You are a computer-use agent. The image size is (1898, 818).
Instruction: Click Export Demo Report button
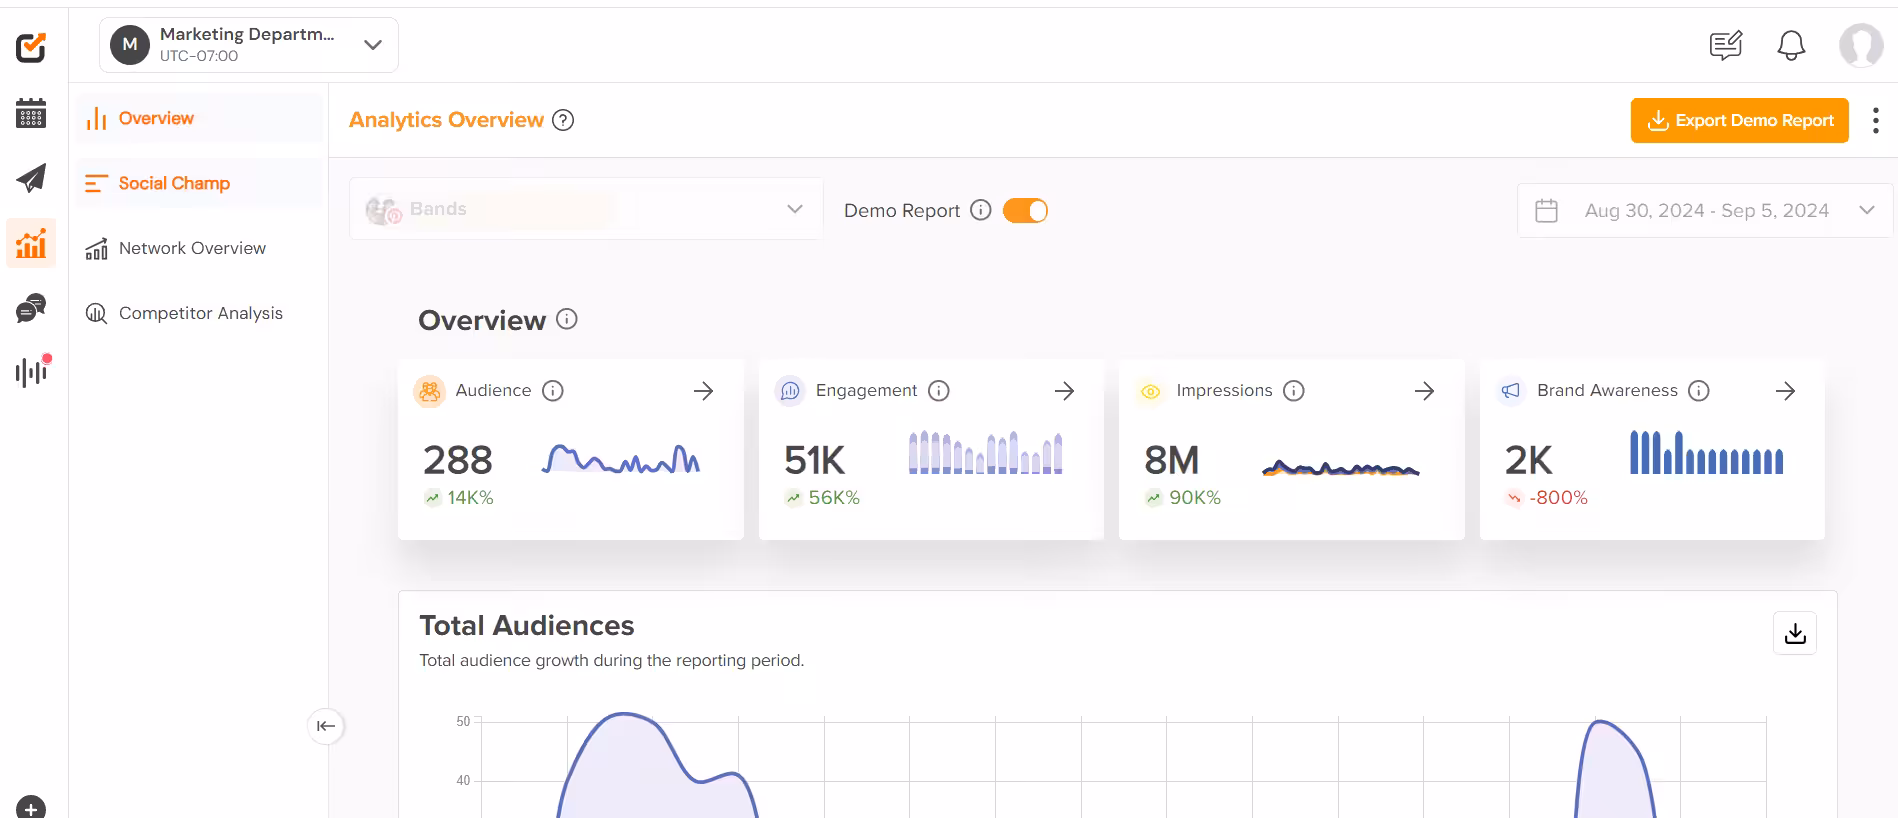pyautogui.click(x=1740, y=120)
